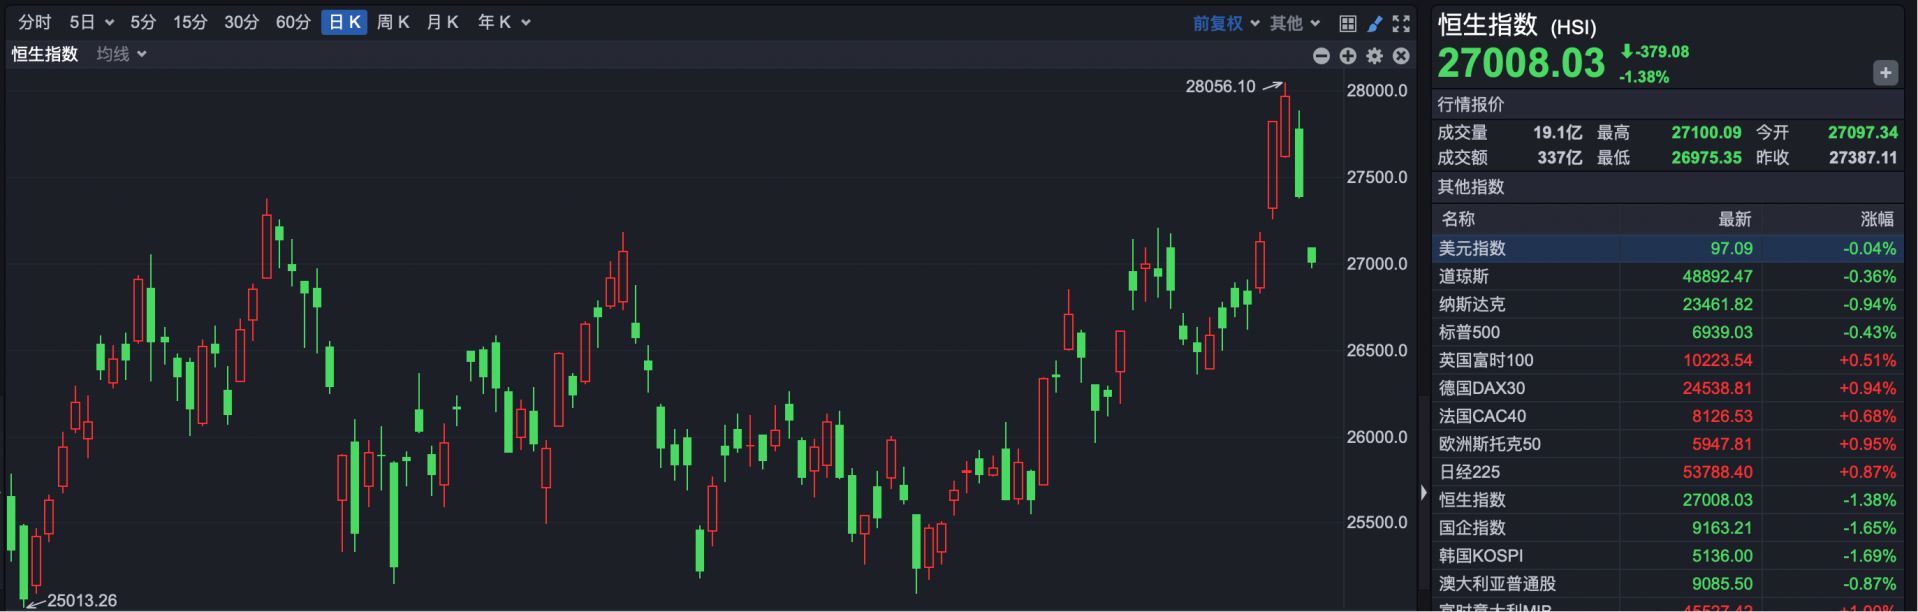Open the 前复权 adjustment dropdown

(1226, 23)
